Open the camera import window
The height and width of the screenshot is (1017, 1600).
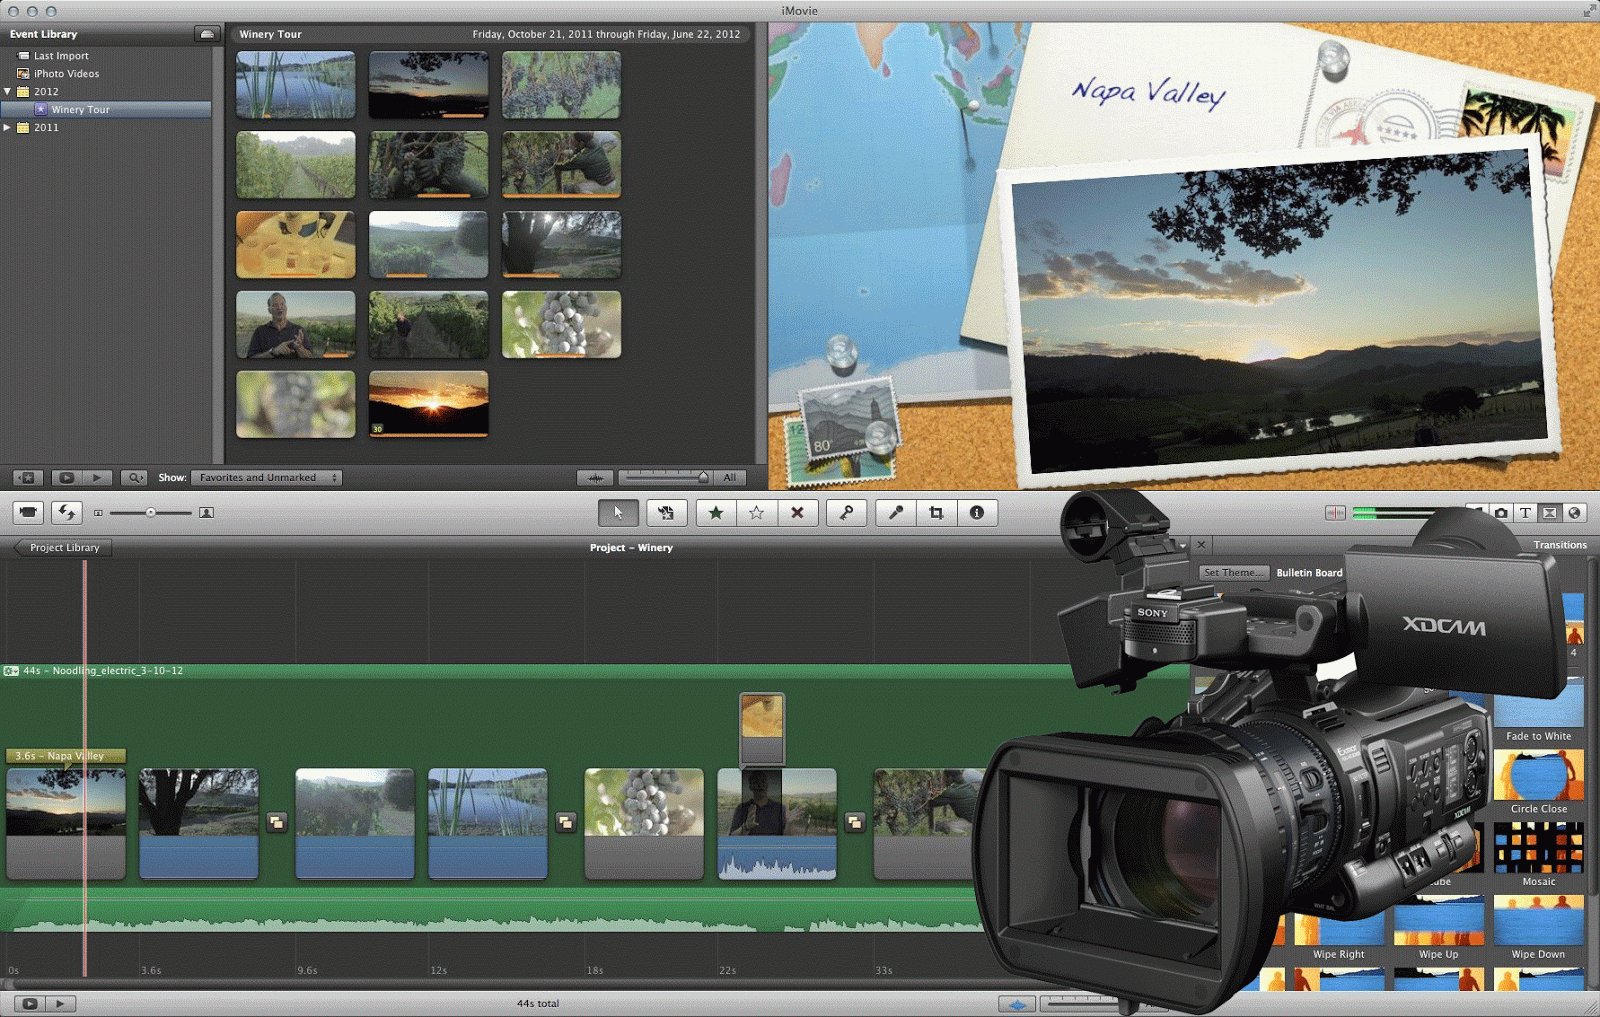[x=28, y=512]
